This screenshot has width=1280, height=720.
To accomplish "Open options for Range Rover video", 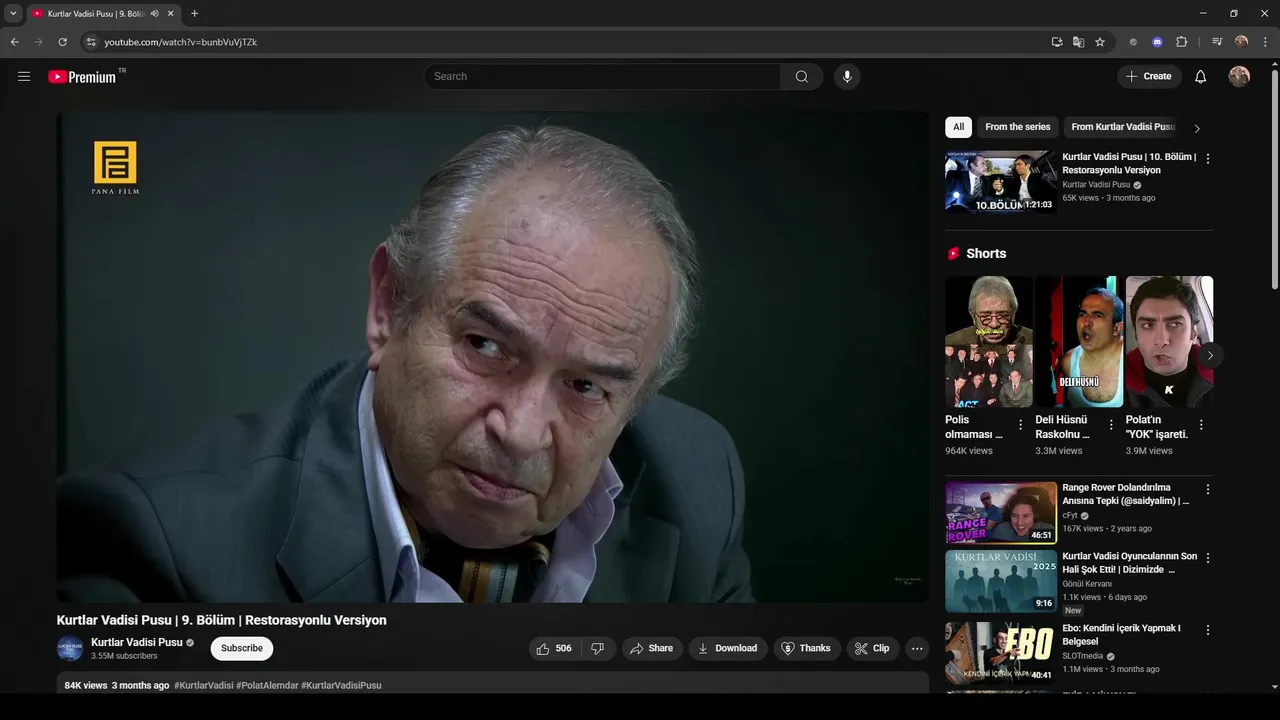I will pos(1207,489).
